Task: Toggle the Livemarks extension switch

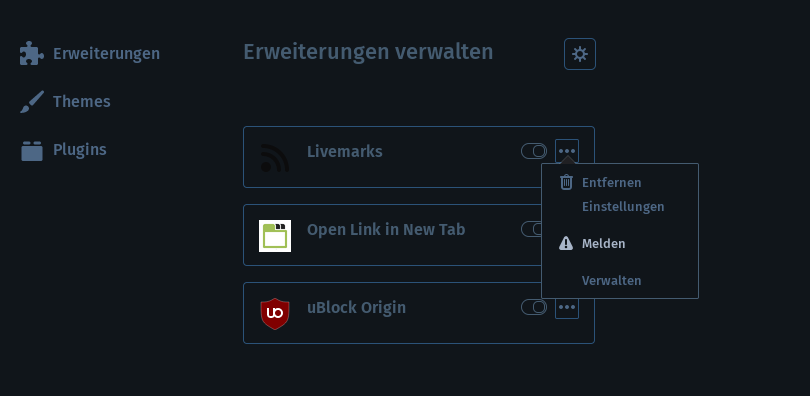Action: [534, 151]
